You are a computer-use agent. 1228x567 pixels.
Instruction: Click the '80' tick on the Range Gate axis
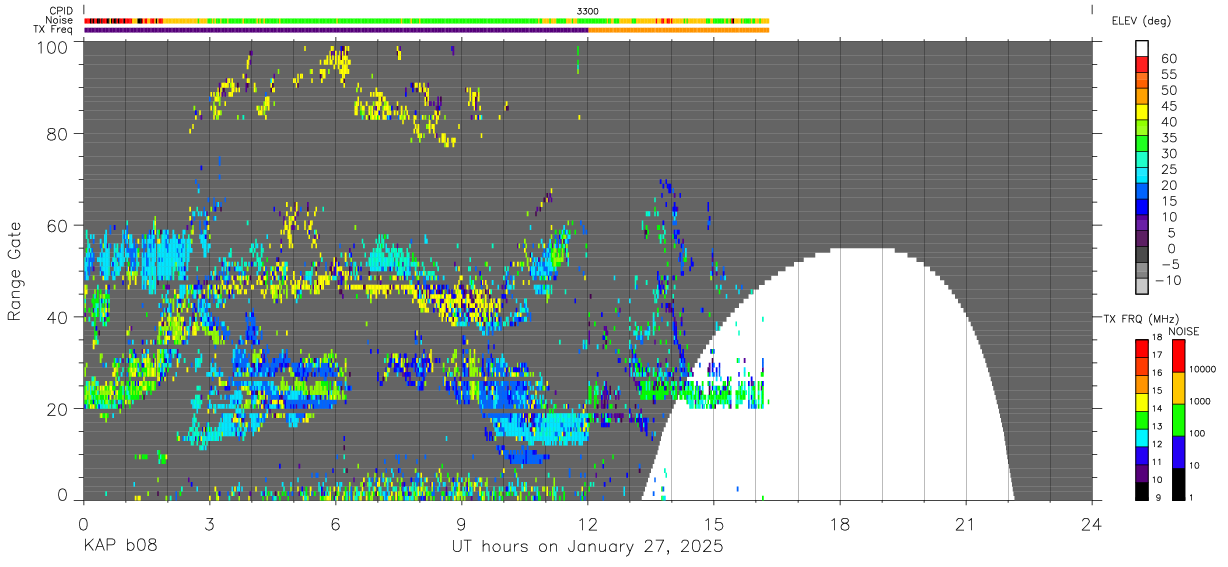56,134
